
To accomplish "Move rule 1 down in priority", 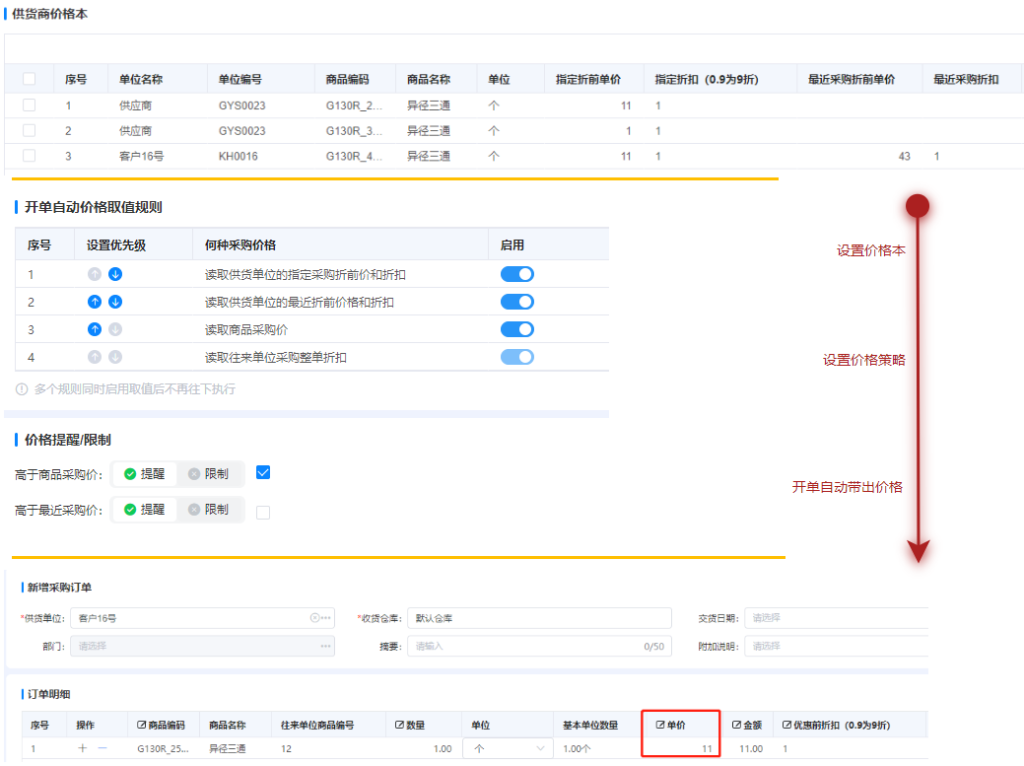I will tap(115, 274).
